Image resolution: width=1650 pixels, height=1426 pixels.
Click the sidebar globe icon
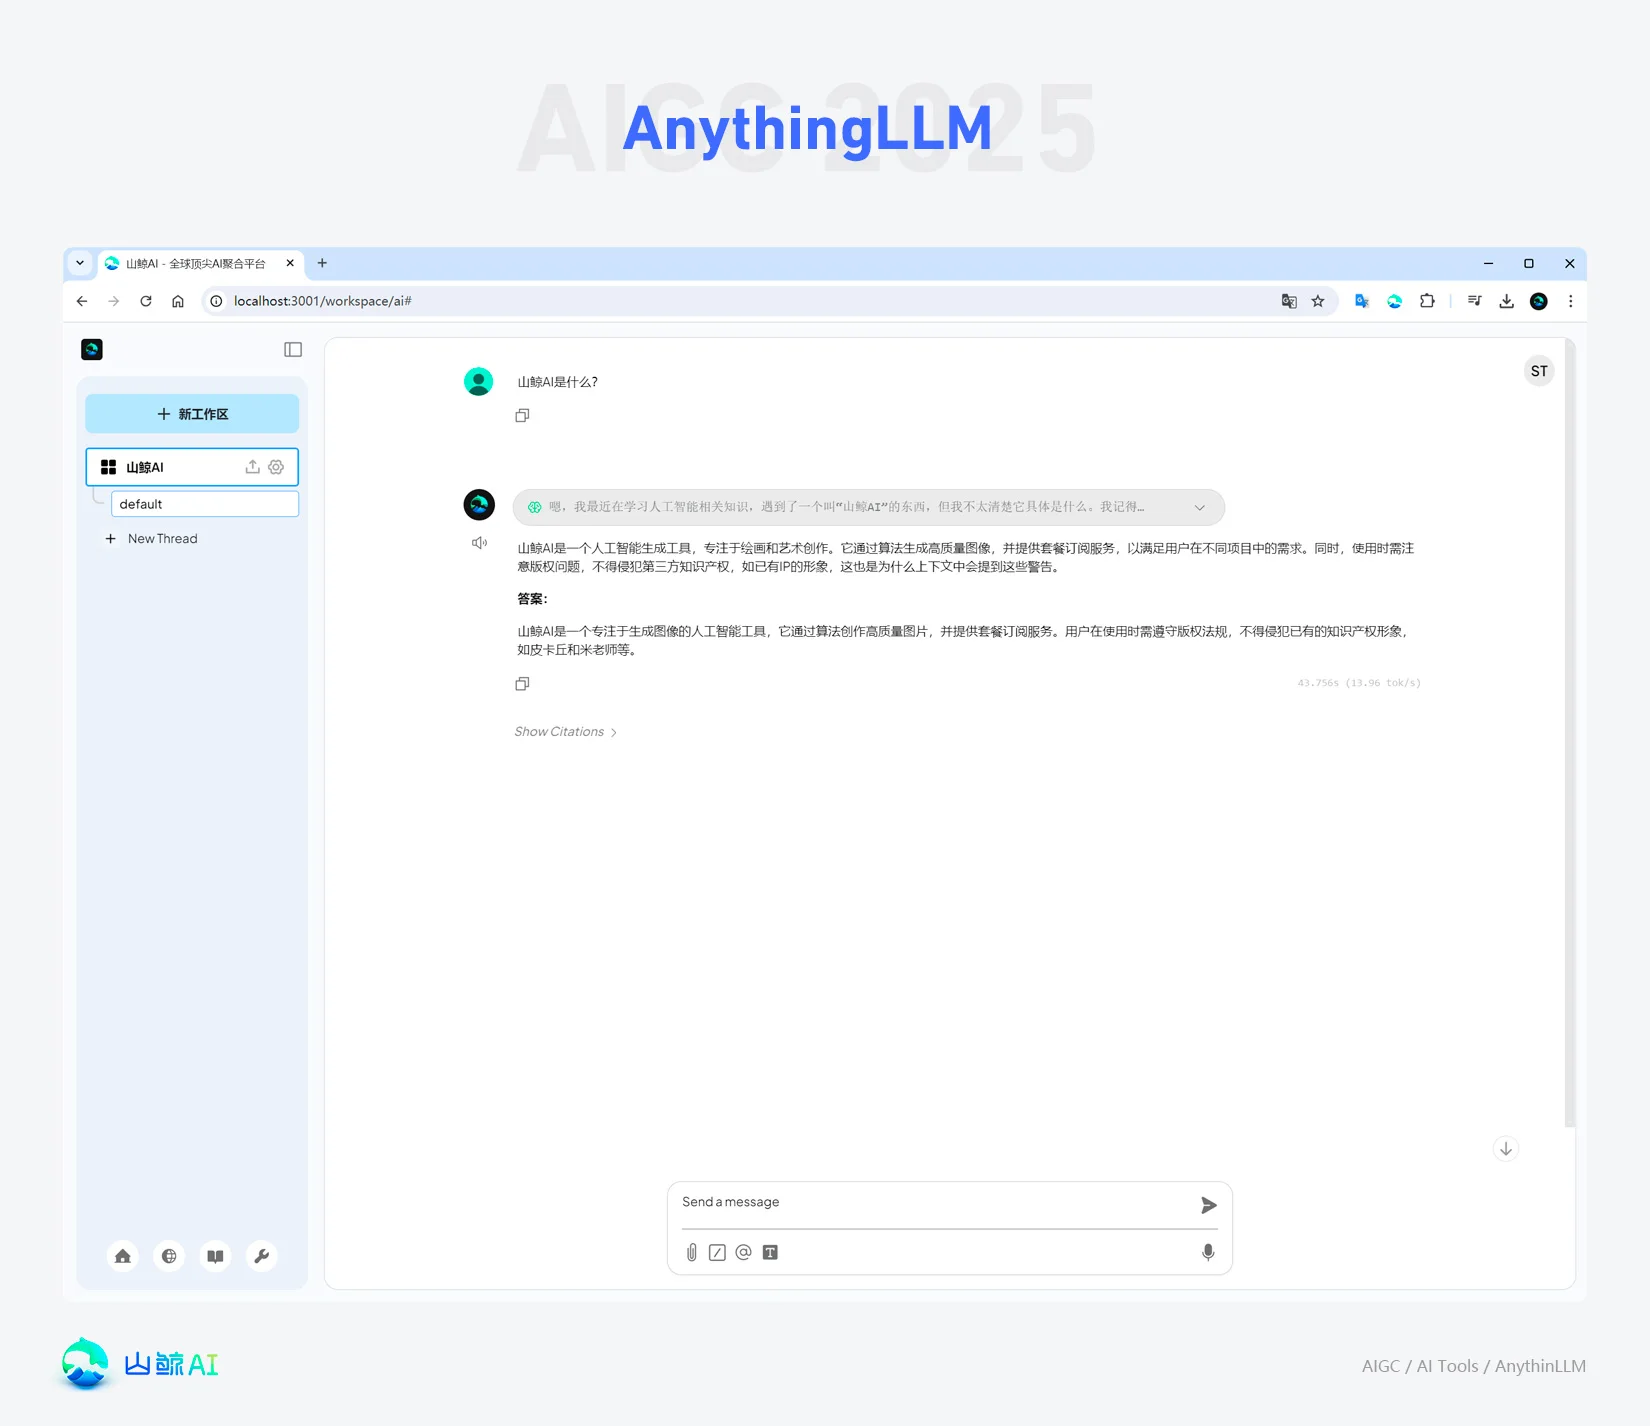tap(169, 1256)
